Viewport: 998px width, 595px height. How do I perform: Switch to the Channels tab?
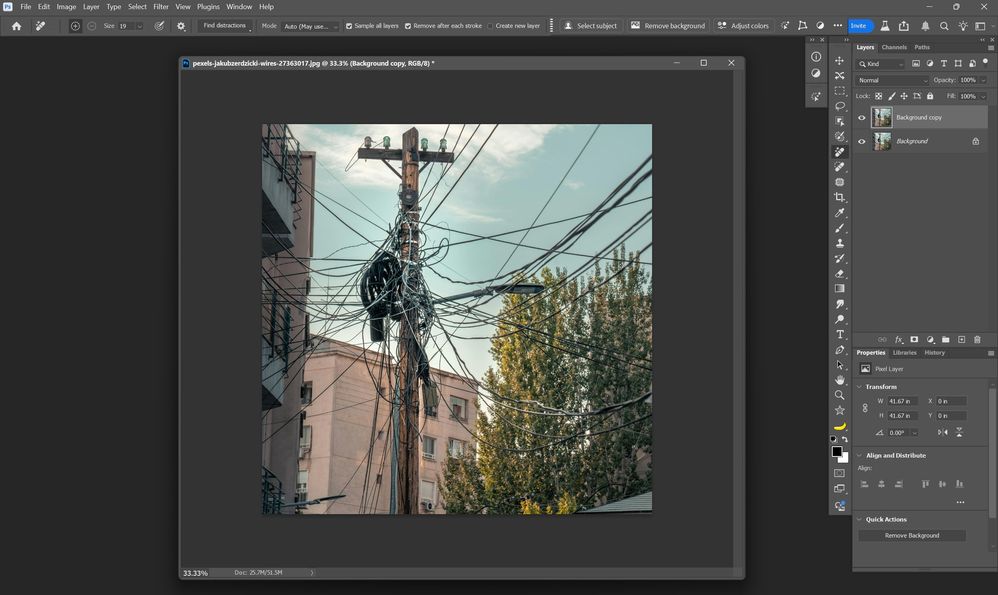click(x=894, y=47)
